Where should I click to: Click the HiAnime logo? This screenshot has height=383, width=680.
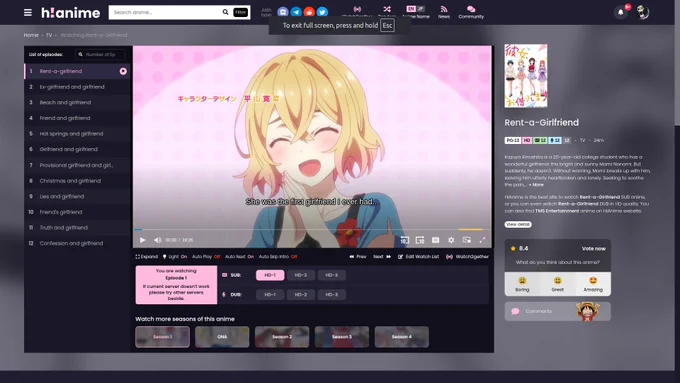point(70,13)
